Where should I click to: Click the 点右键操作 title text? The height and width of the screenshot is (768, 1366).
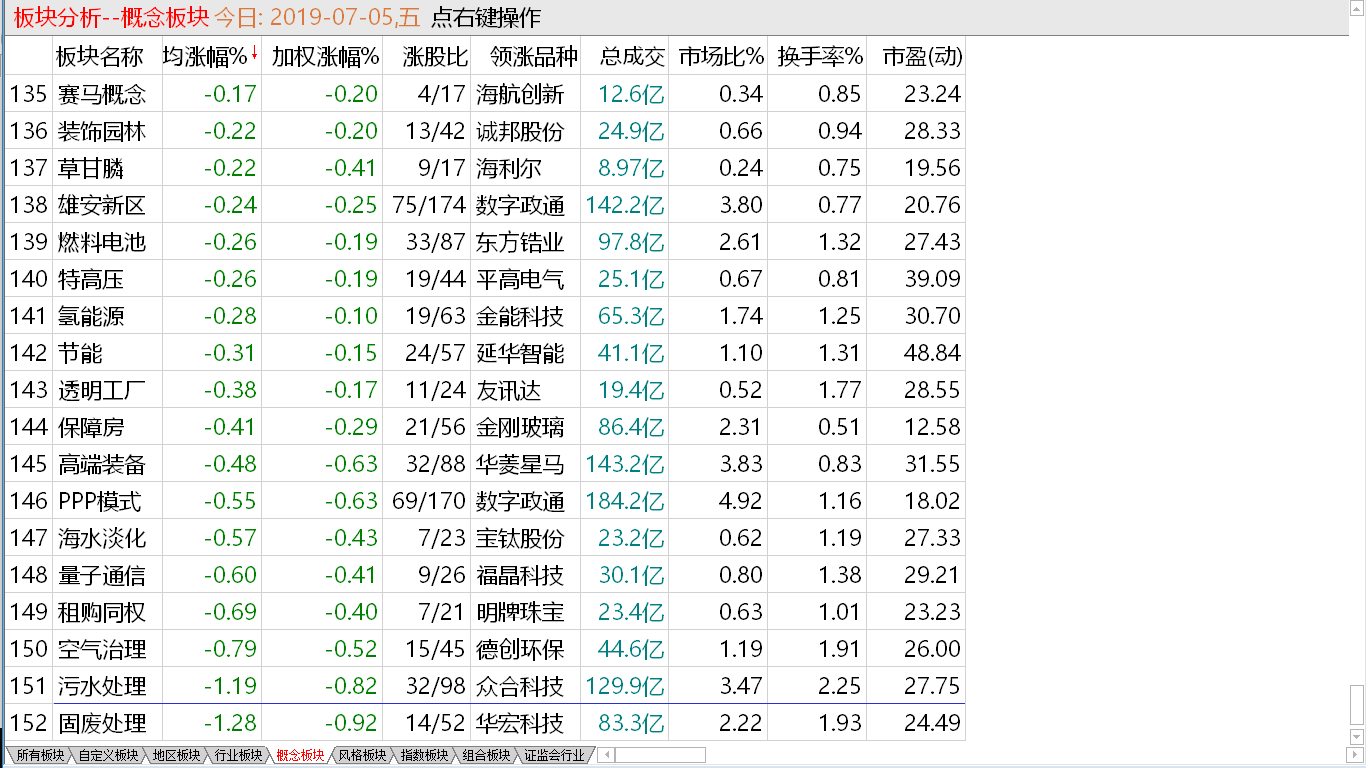click(x=485, y=17)
